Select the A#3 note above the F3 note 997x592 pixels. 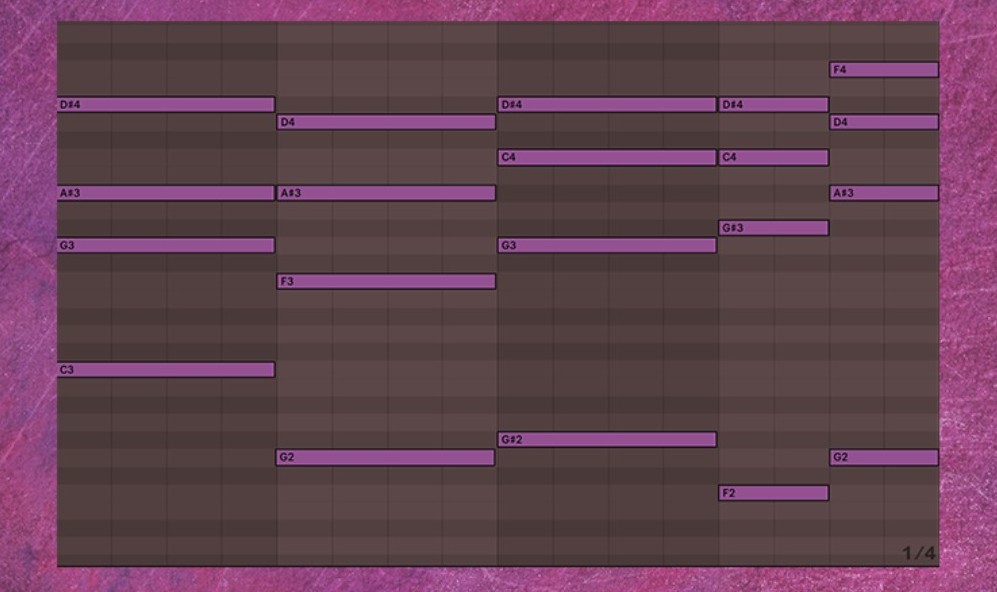point(386,193)
